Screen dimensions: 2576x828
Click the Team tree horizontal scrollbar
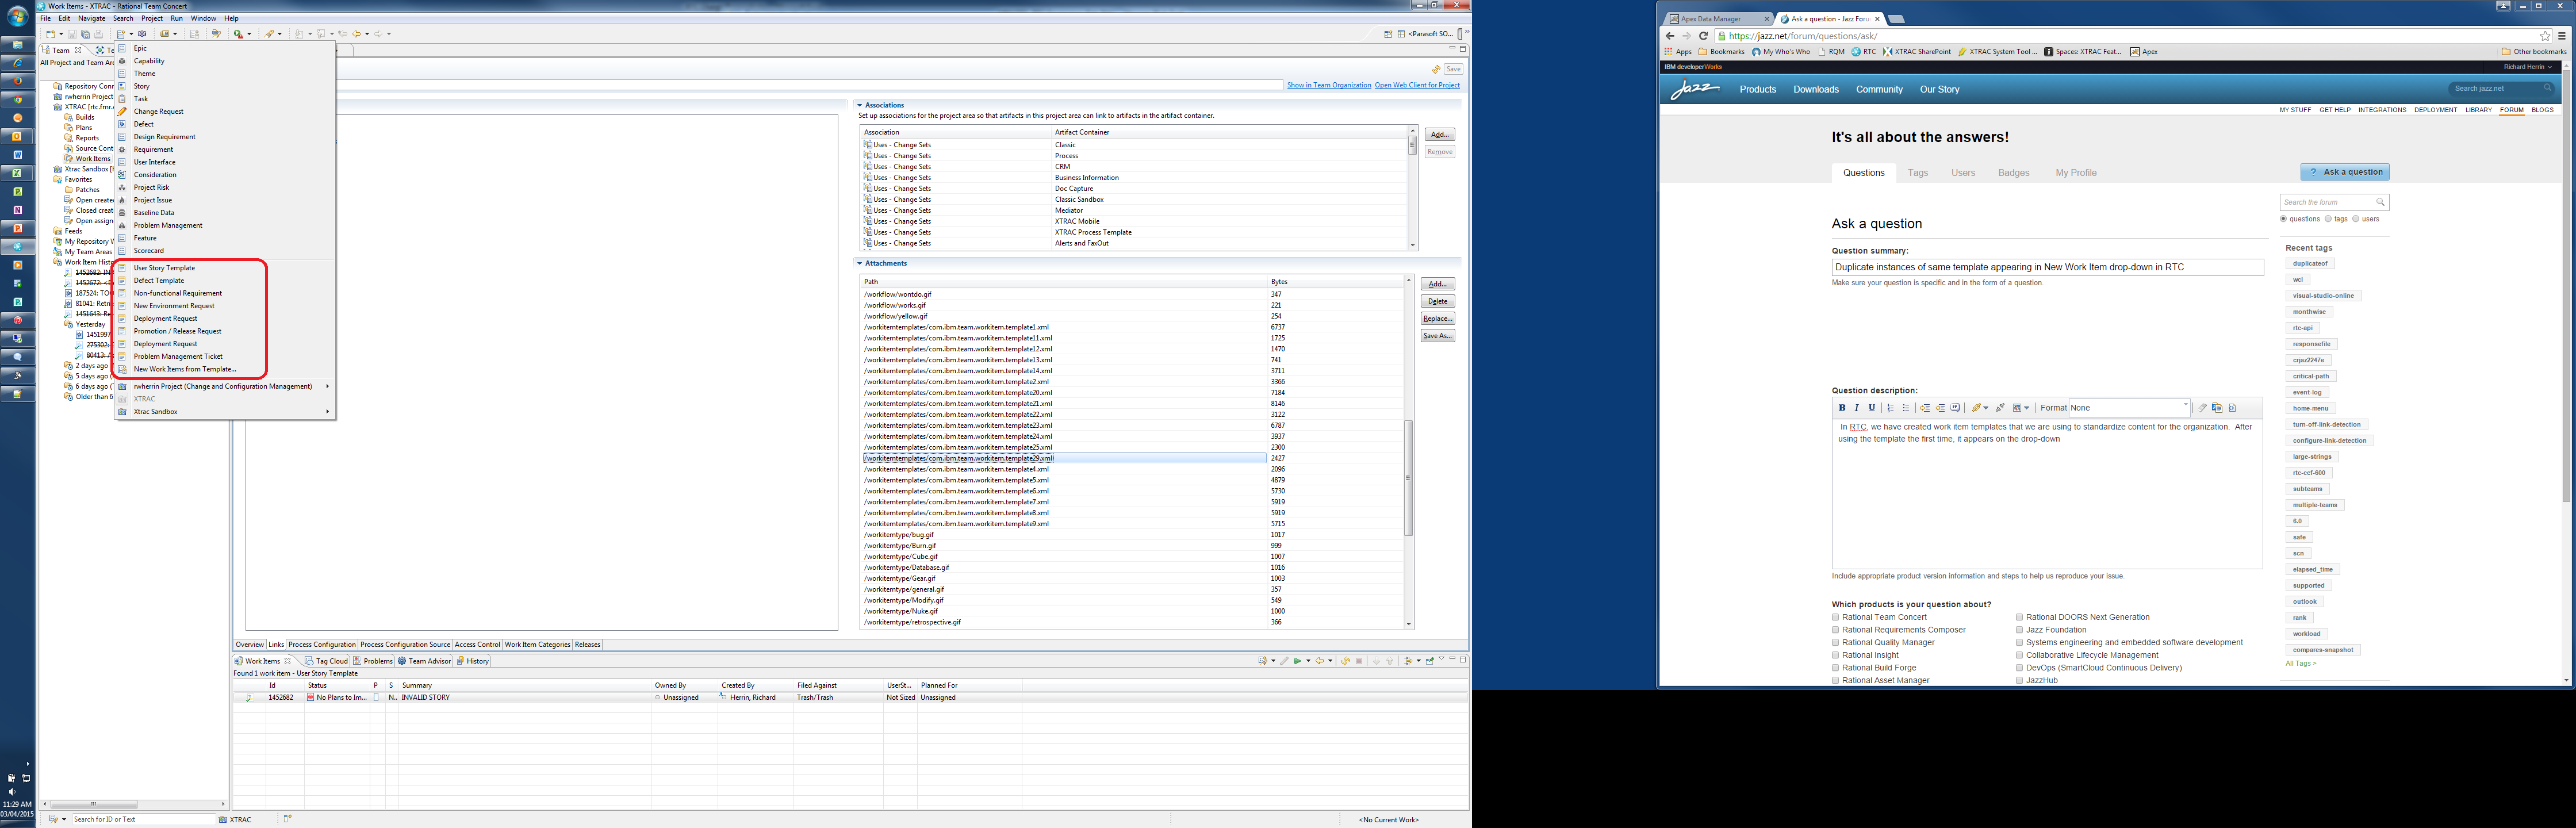coord(93,804)
